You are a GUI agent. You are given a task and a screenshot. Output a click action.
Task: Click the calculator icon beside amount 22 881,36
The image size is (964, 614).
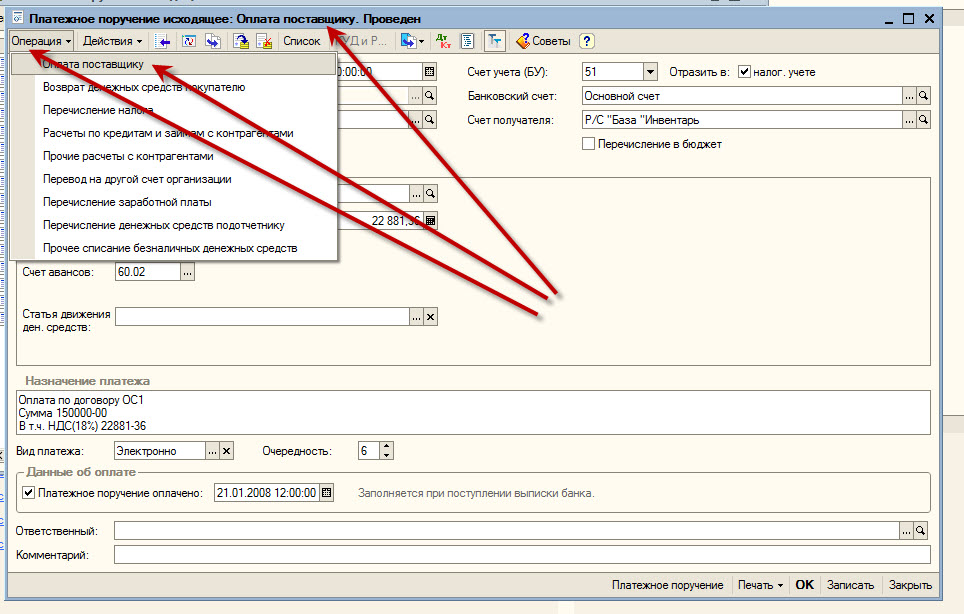pos(431,220)
